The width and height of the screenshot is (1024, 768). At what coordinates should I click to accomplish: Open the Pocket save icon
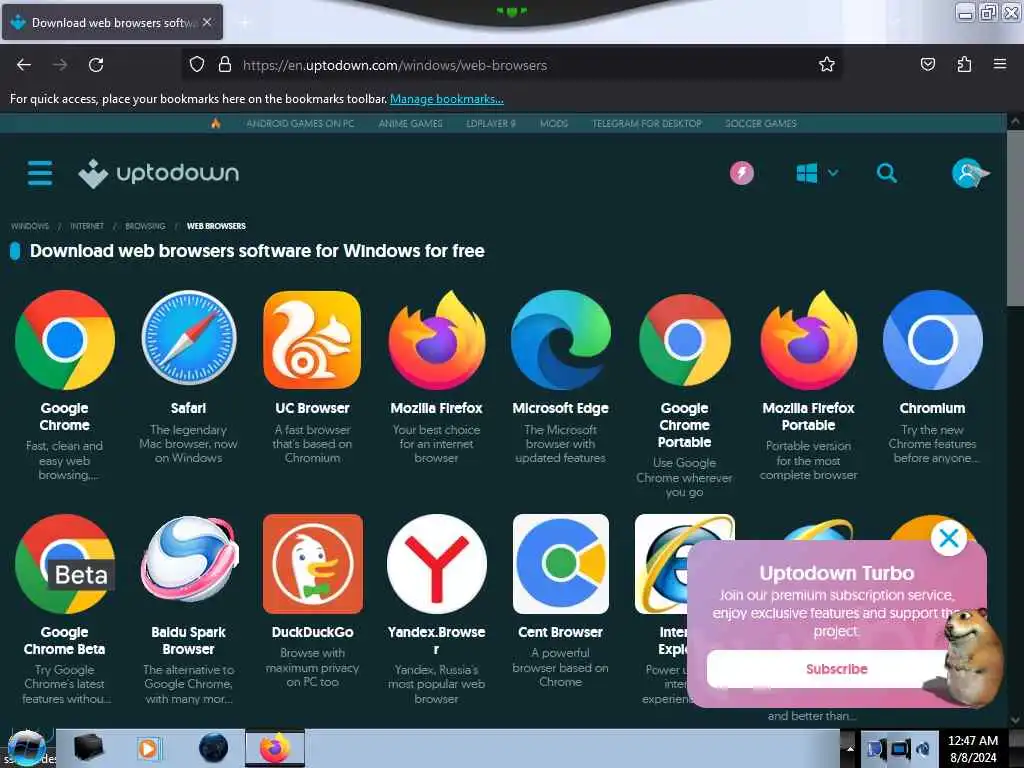pyautogui.click(x=927, y=64)
